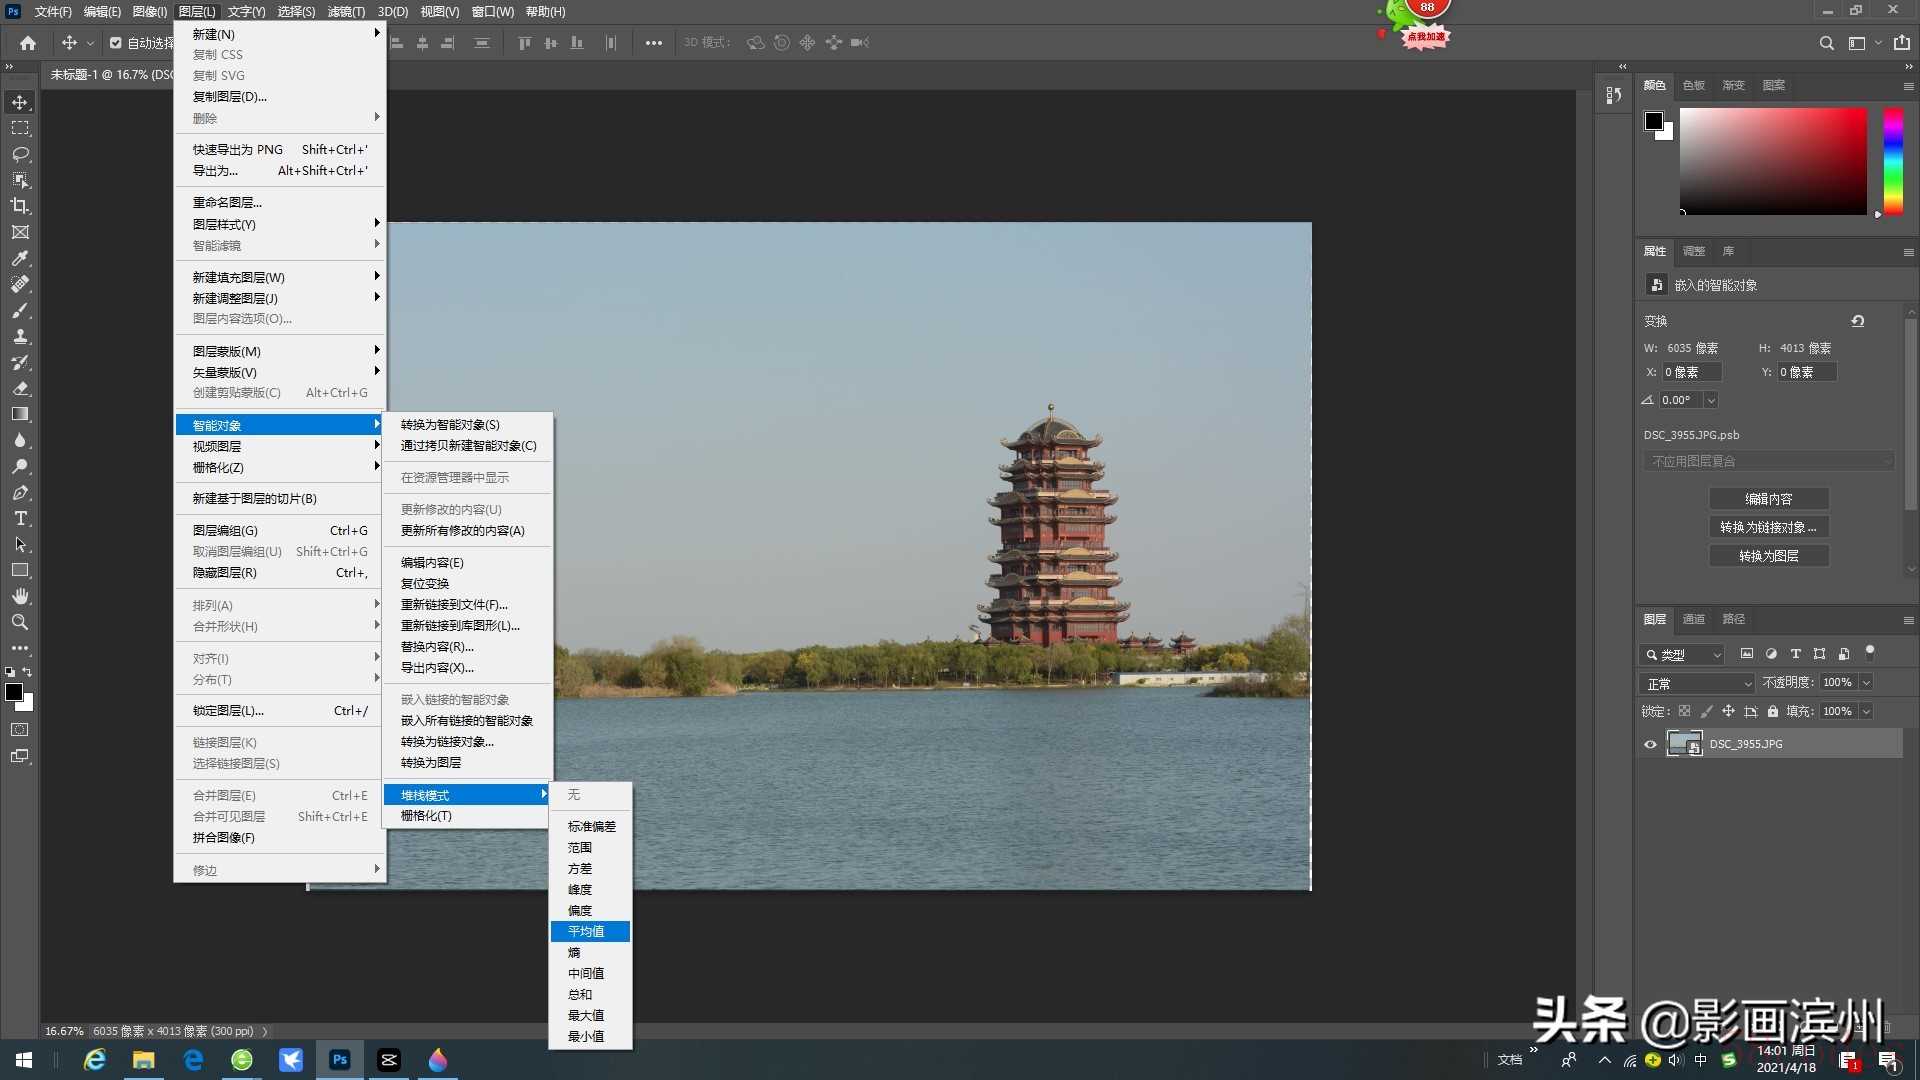Select the Eraser tool
Screen dimensions: 1920x1080
(x=20, y=388)
